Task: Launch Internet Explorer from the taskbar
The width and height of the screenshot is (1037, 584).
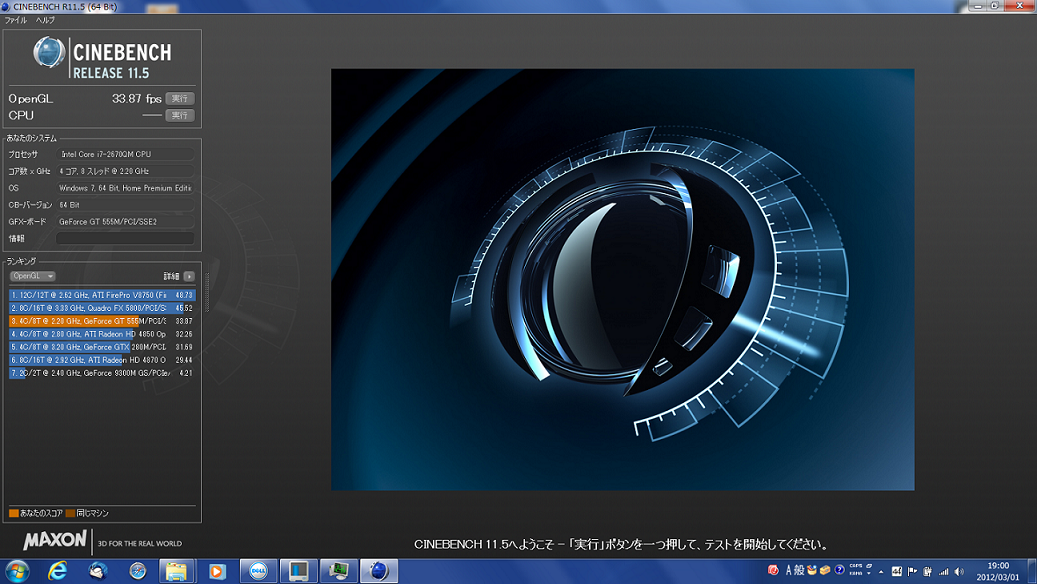Action: (58, 571)
